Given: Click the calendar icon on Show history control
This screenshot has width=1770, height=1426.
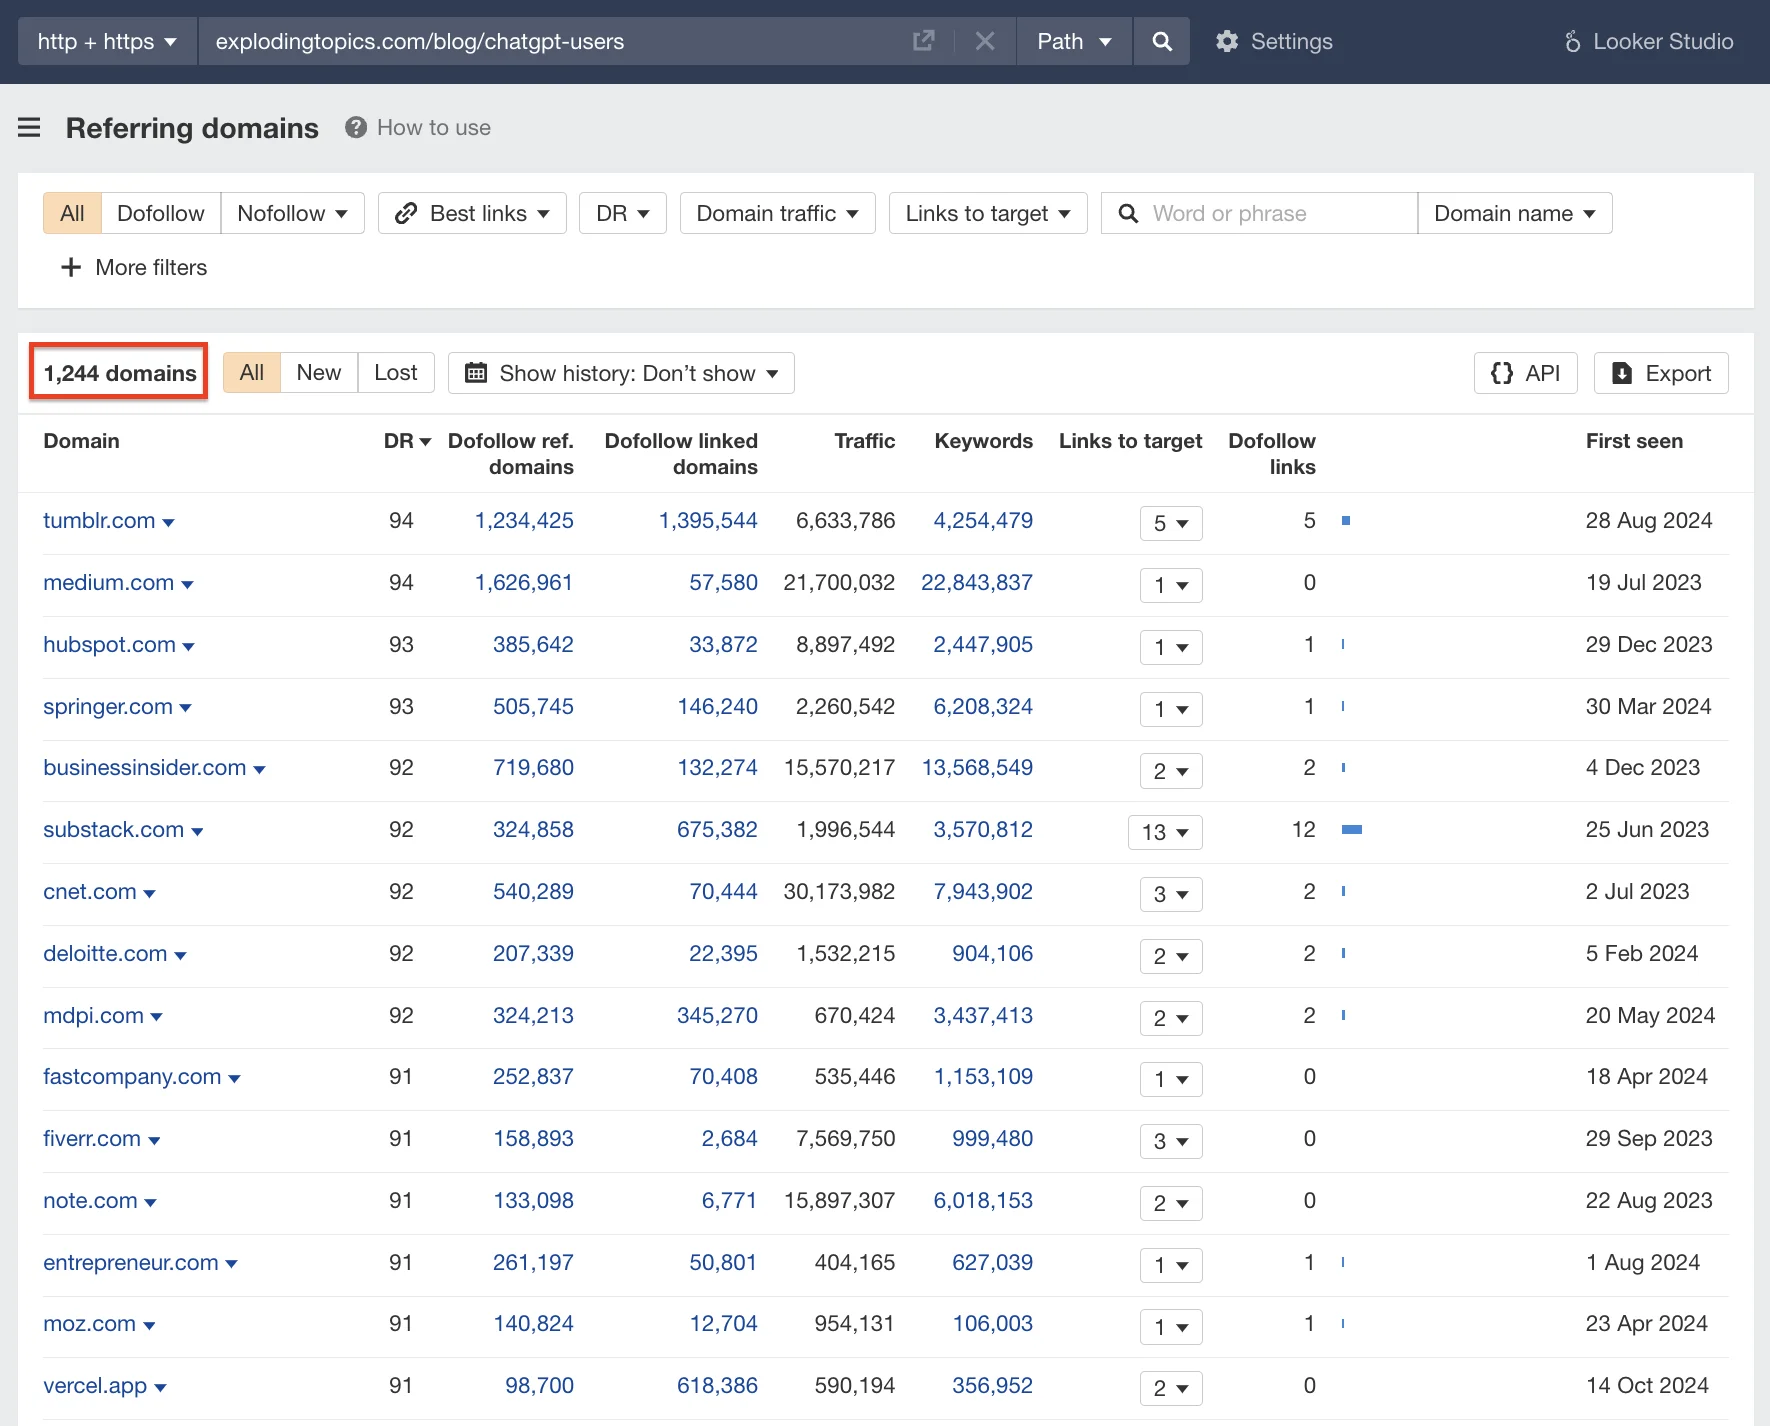Looking at the screenshot, I should click(478, 373).
